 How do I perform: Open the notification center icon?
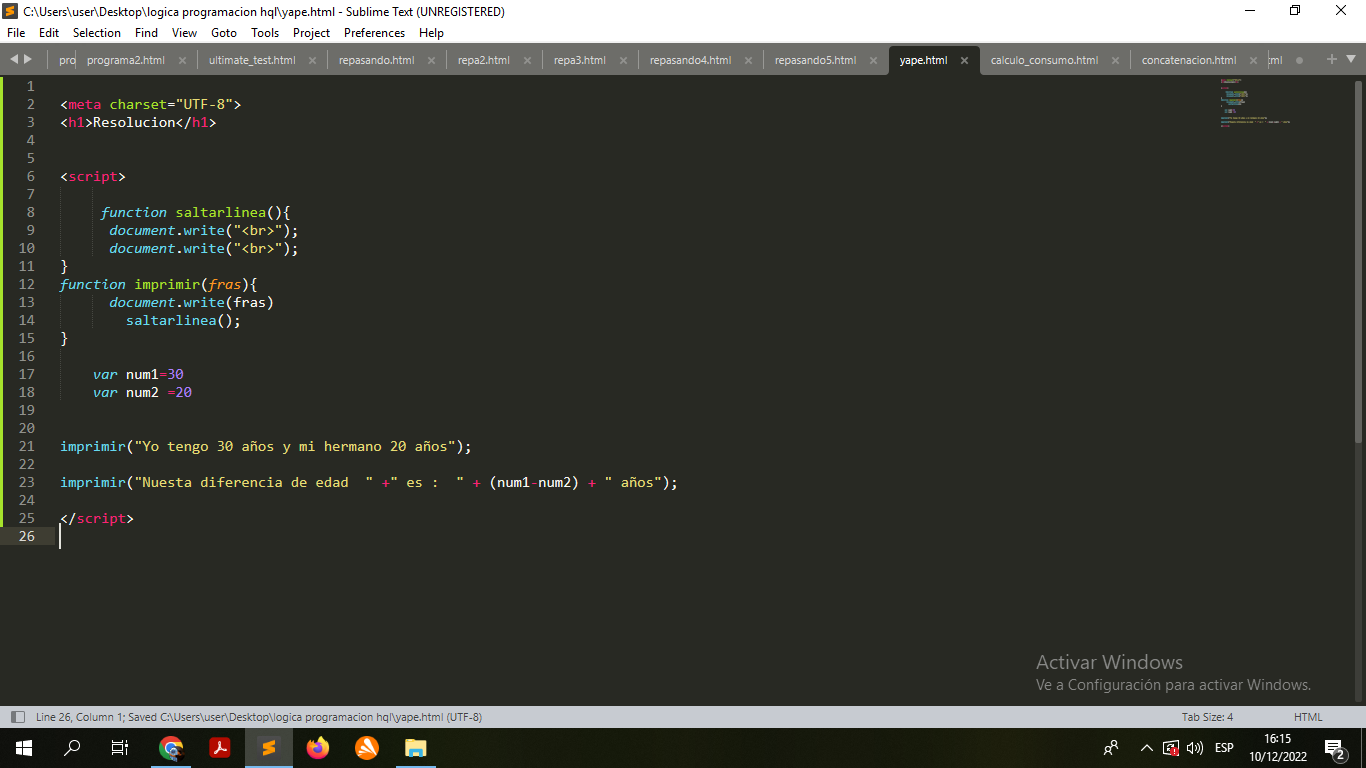click(1334, 748)
